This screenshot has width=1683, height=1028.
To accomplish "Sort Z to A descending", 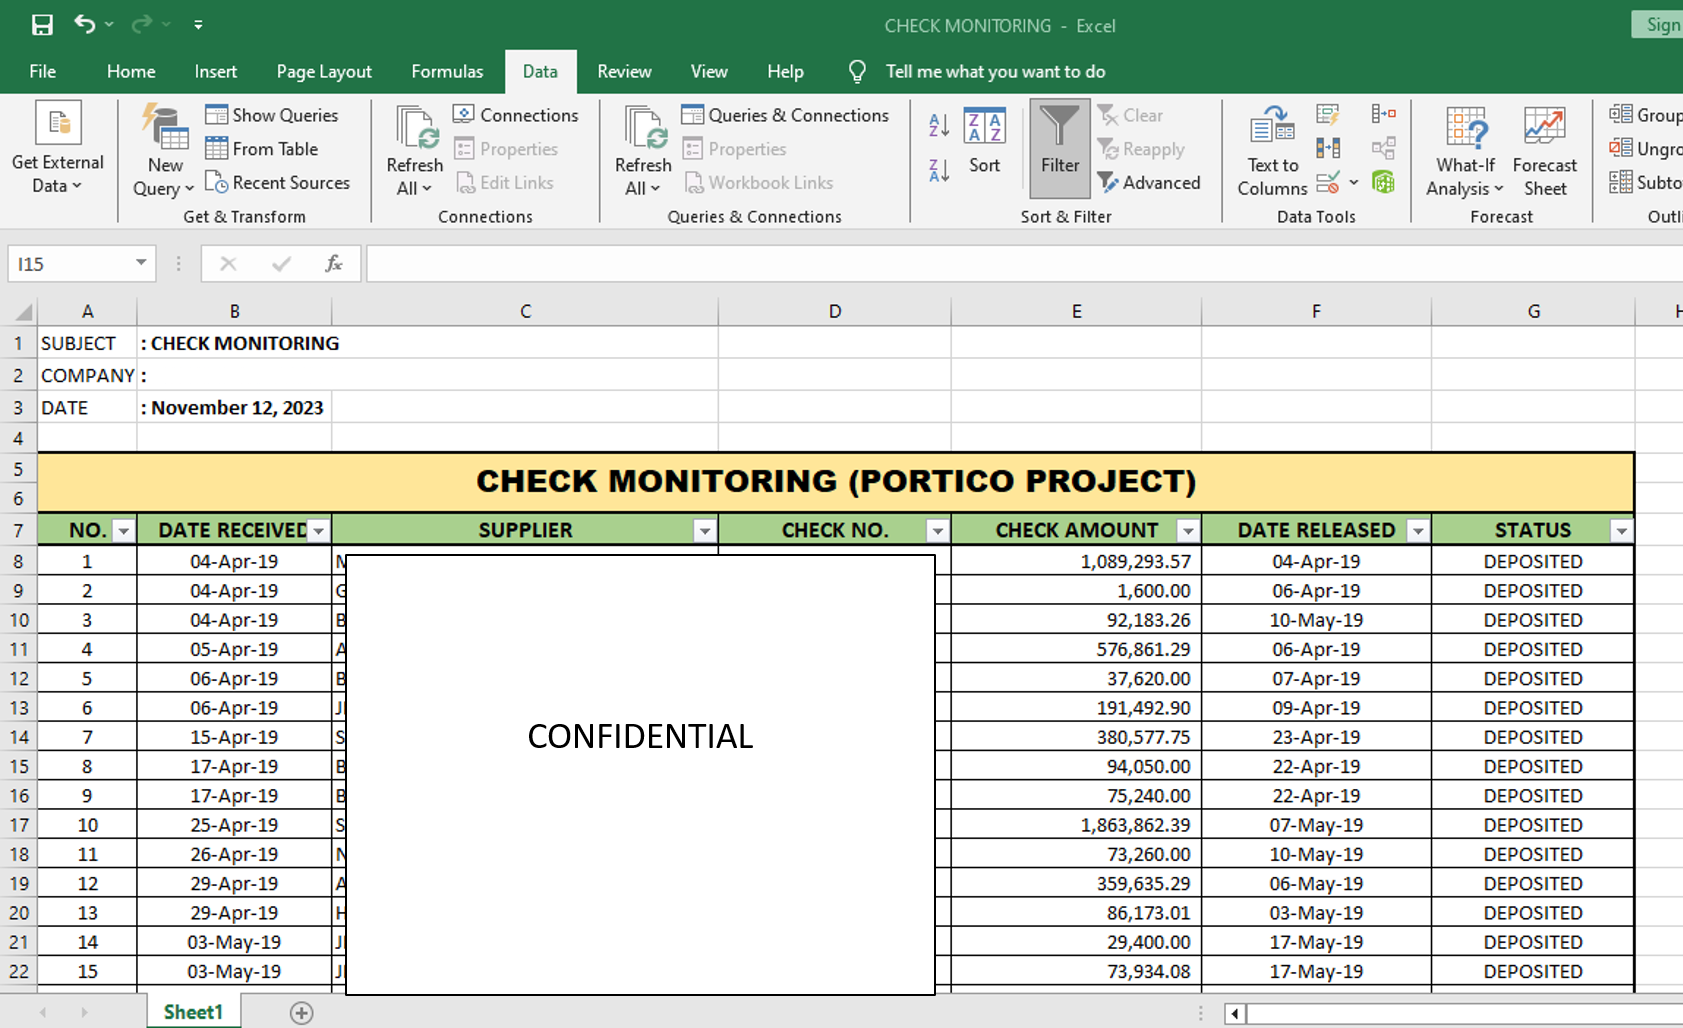I will [939, 171].
